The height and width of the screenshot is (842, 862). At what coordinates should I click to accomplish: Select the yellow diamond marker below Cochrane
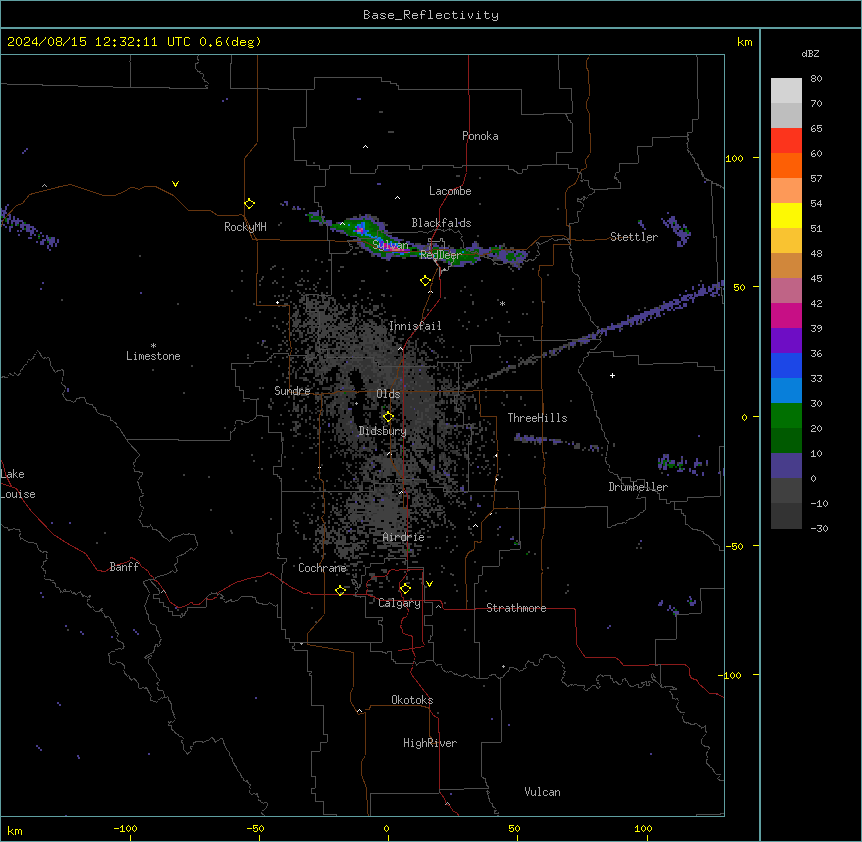(x=340, y=590)
